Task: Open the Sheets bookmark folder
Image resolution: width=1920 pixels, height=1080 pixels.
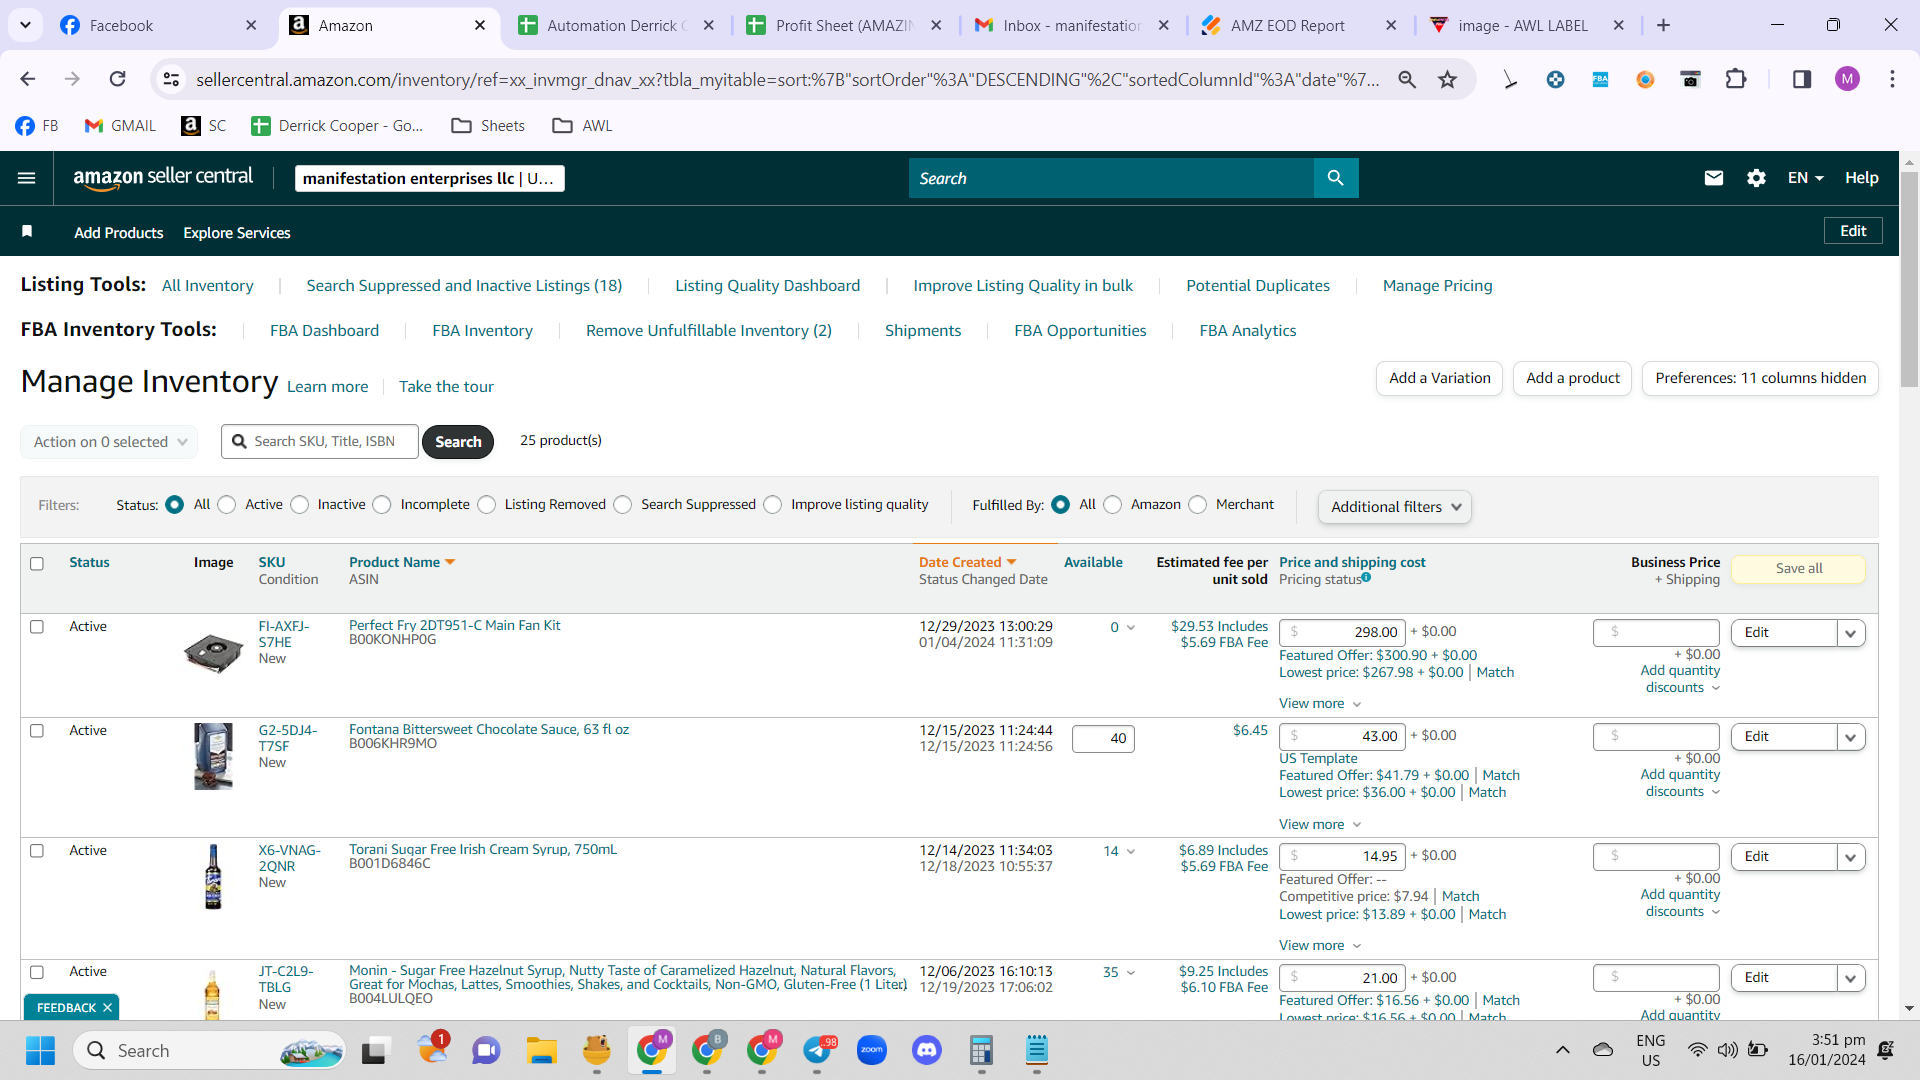Action: pos(488,125)
